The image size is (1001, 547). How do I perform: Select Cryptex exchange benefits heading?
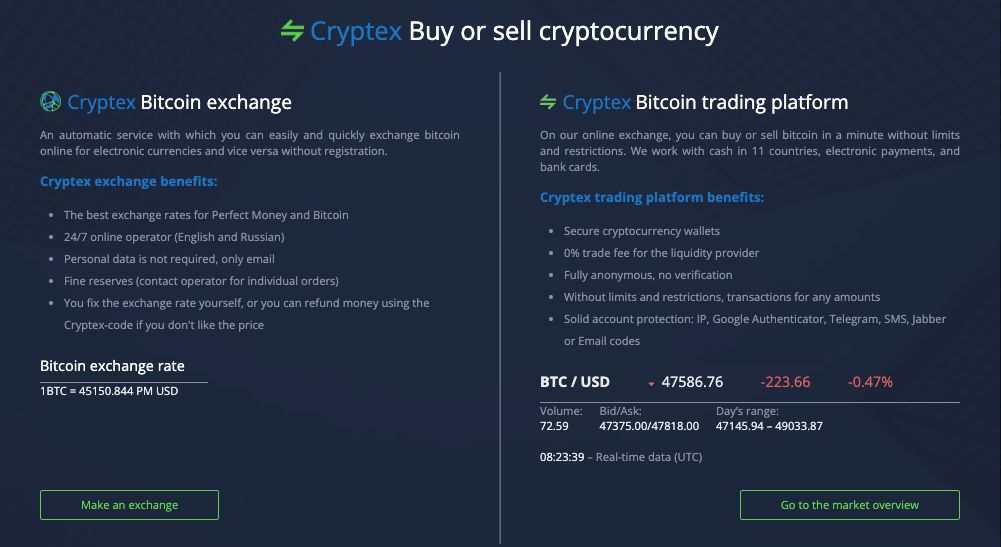[128, 181]
